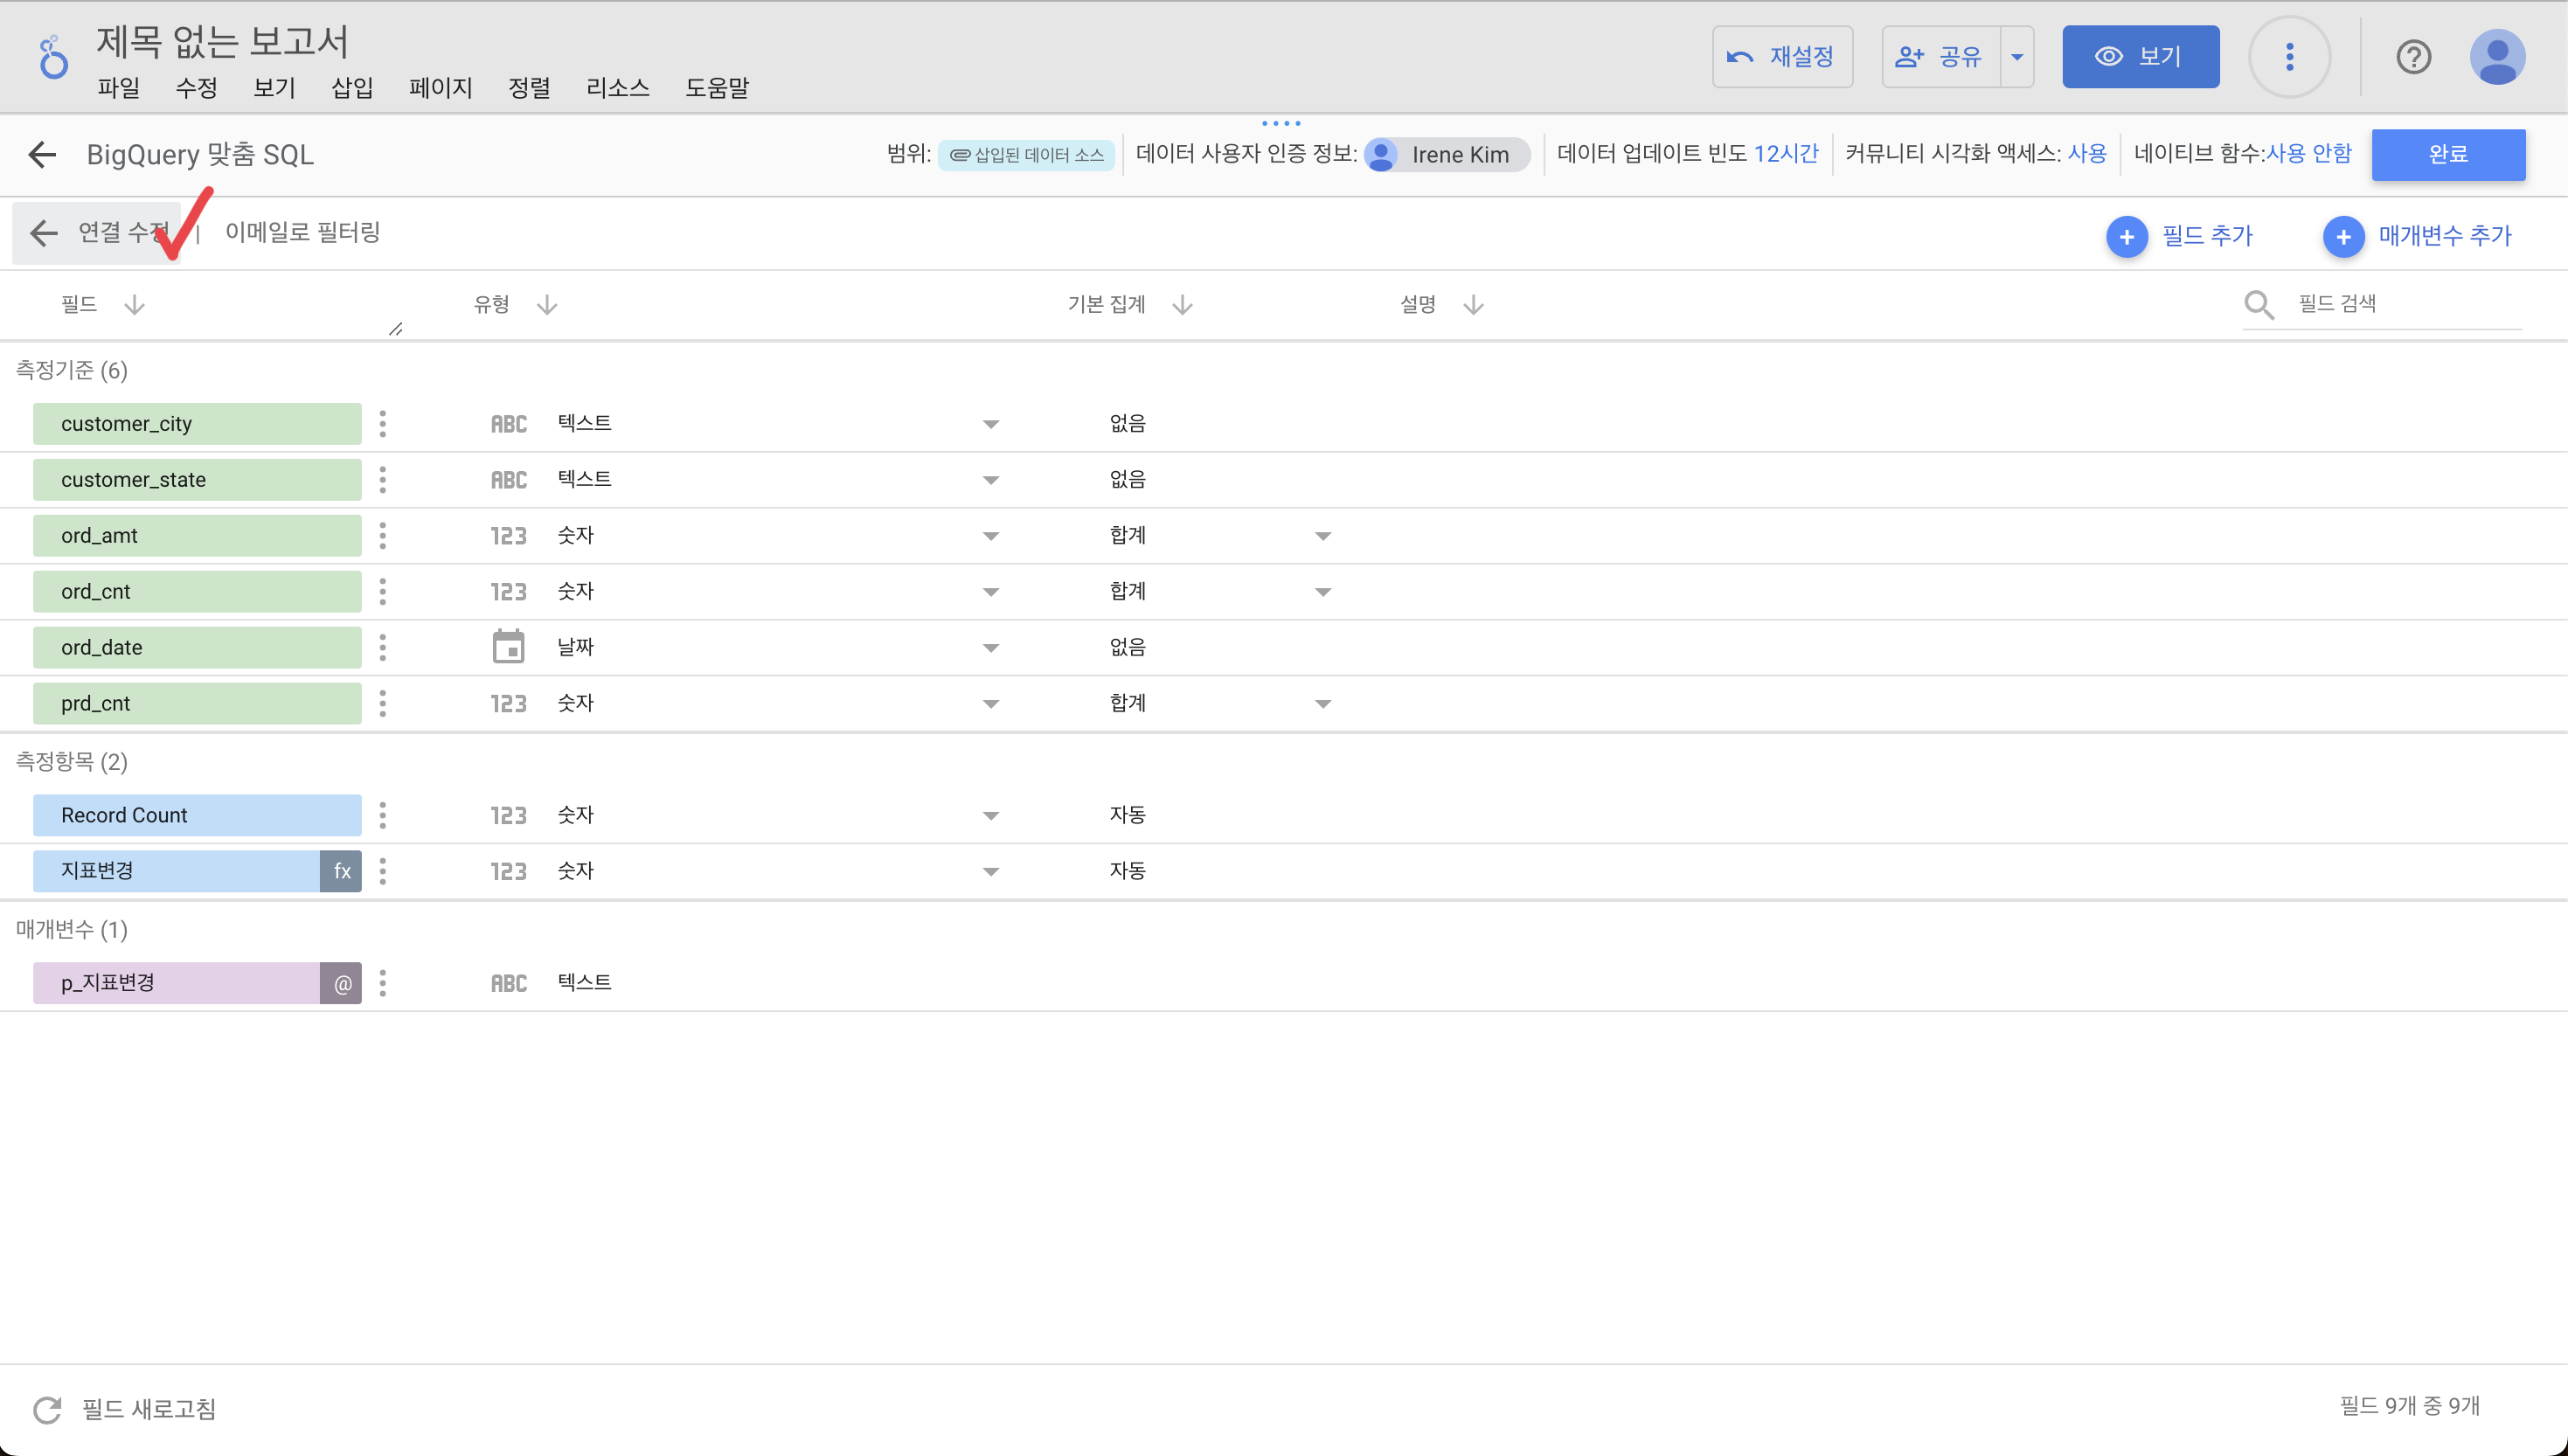This screenshot has height=1456, width=2568.
Task: Open the 리소스 menu
Action: (x=617, y=88)
